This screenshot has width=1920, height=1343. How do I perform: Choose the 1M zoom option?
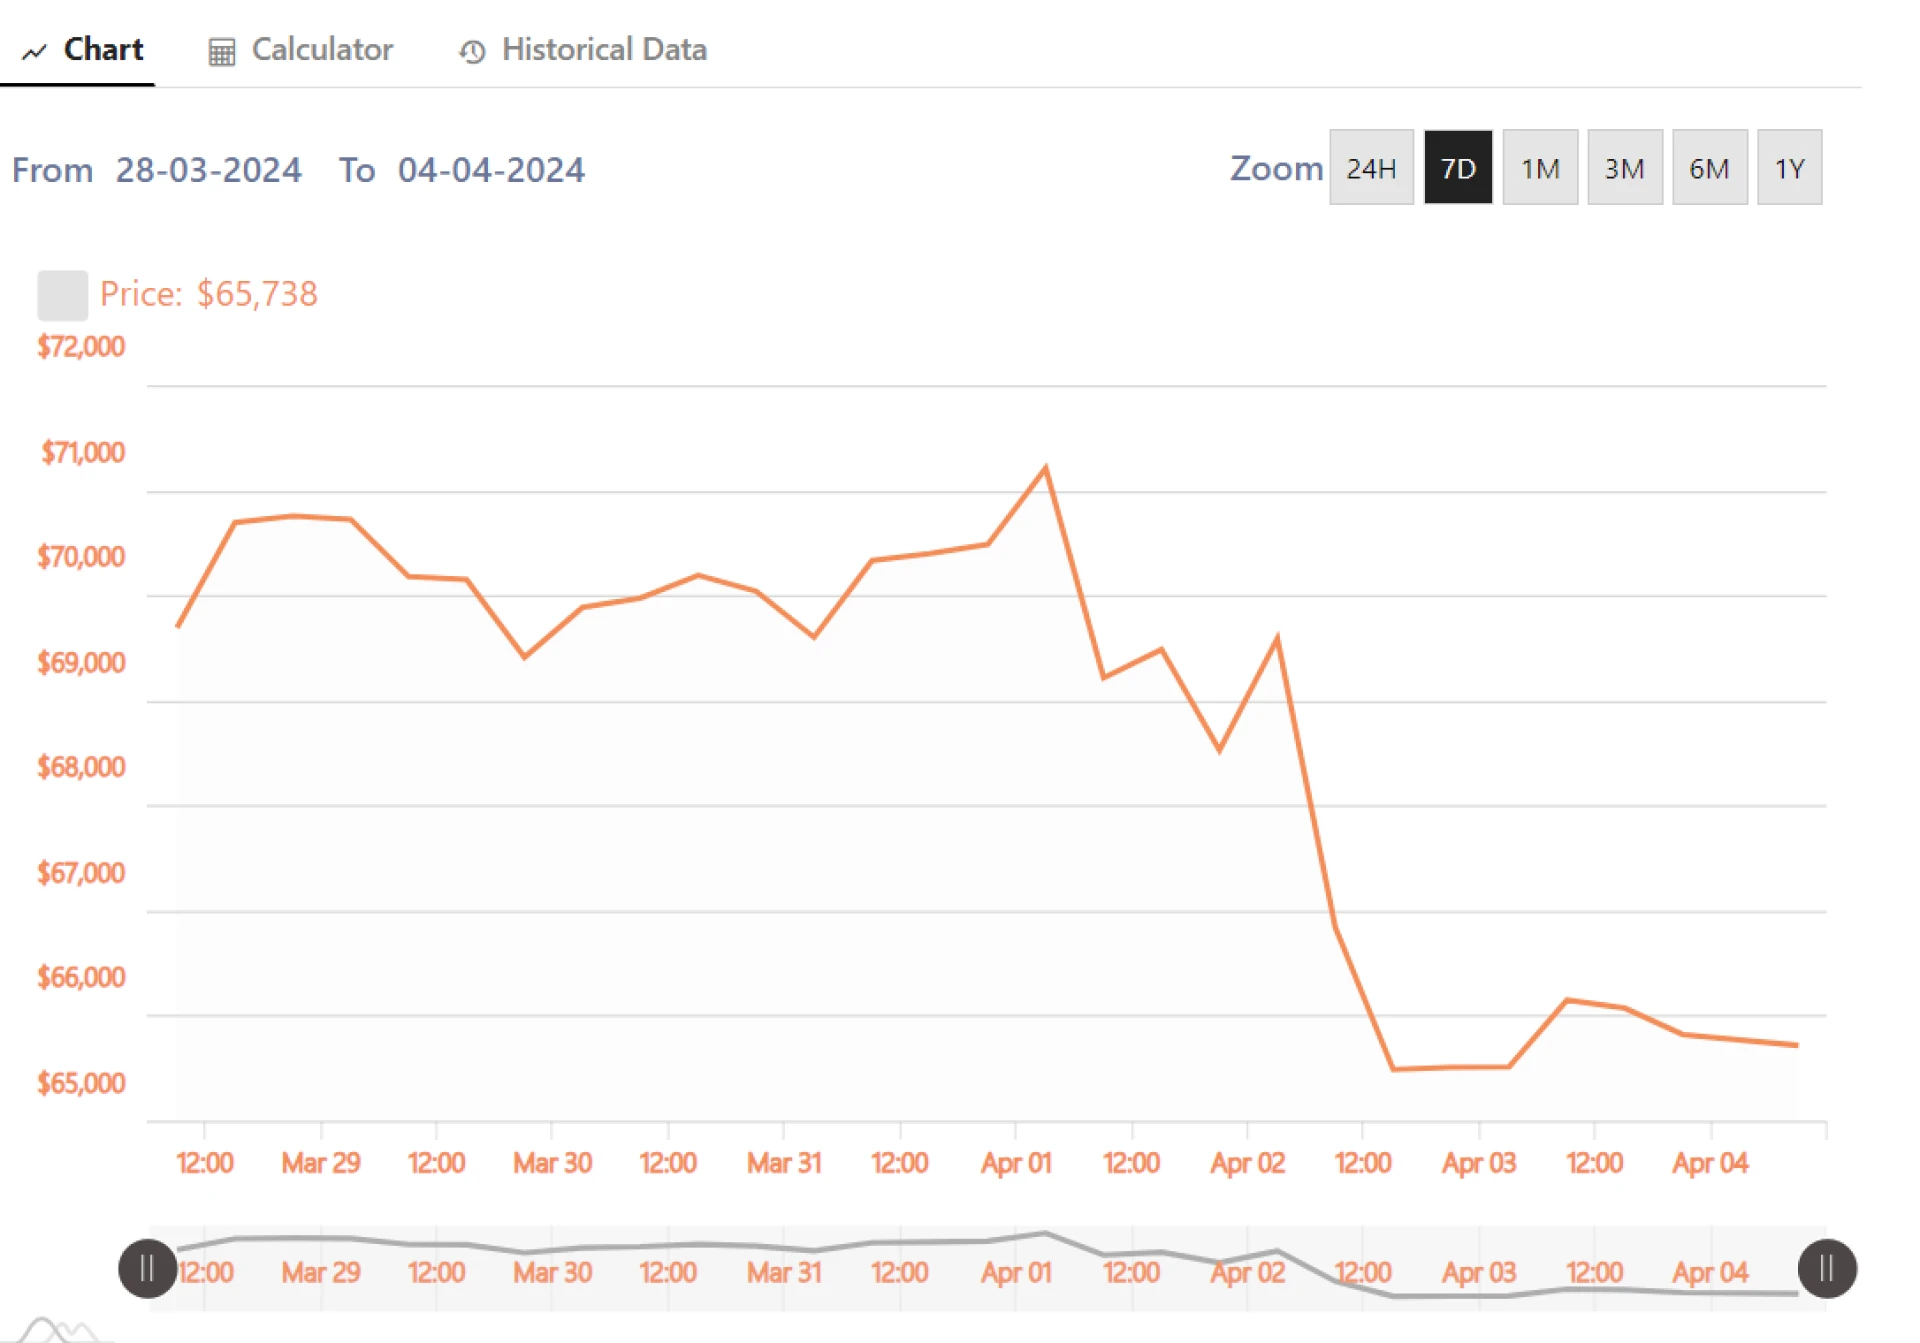pos(1540,168)
